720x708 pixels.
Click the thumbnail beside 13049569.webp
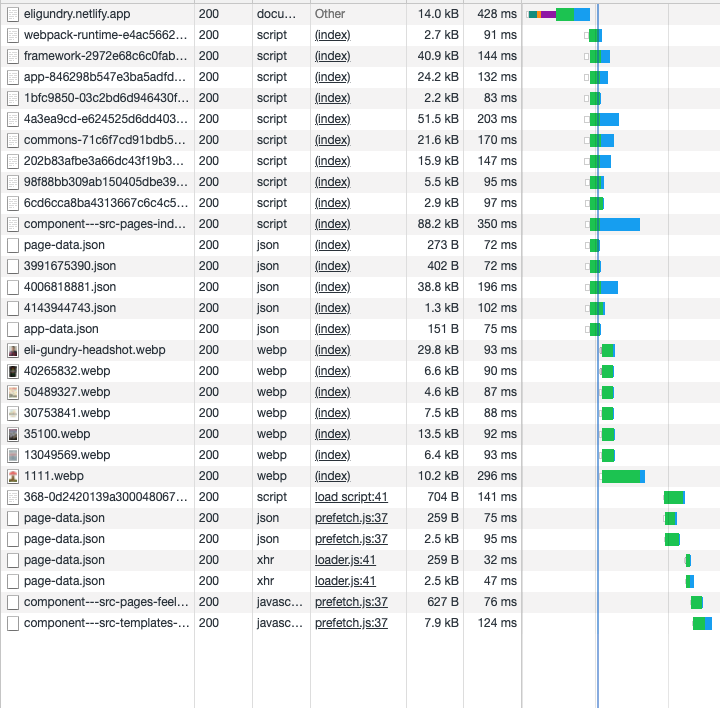(13, 455)
